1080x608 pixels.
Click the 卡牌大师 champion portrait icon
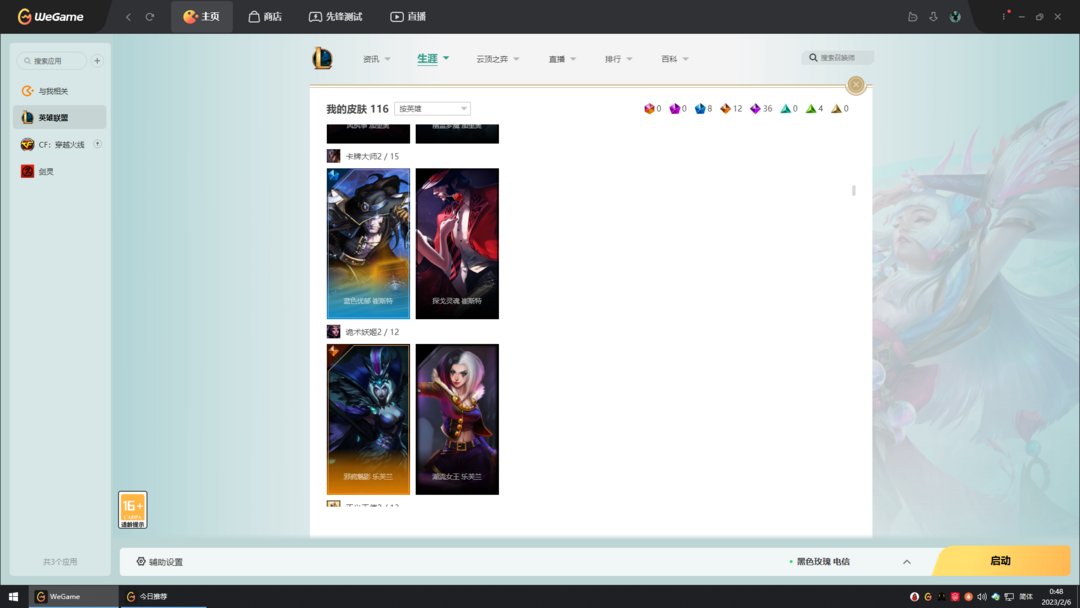[x=333, y=156]
